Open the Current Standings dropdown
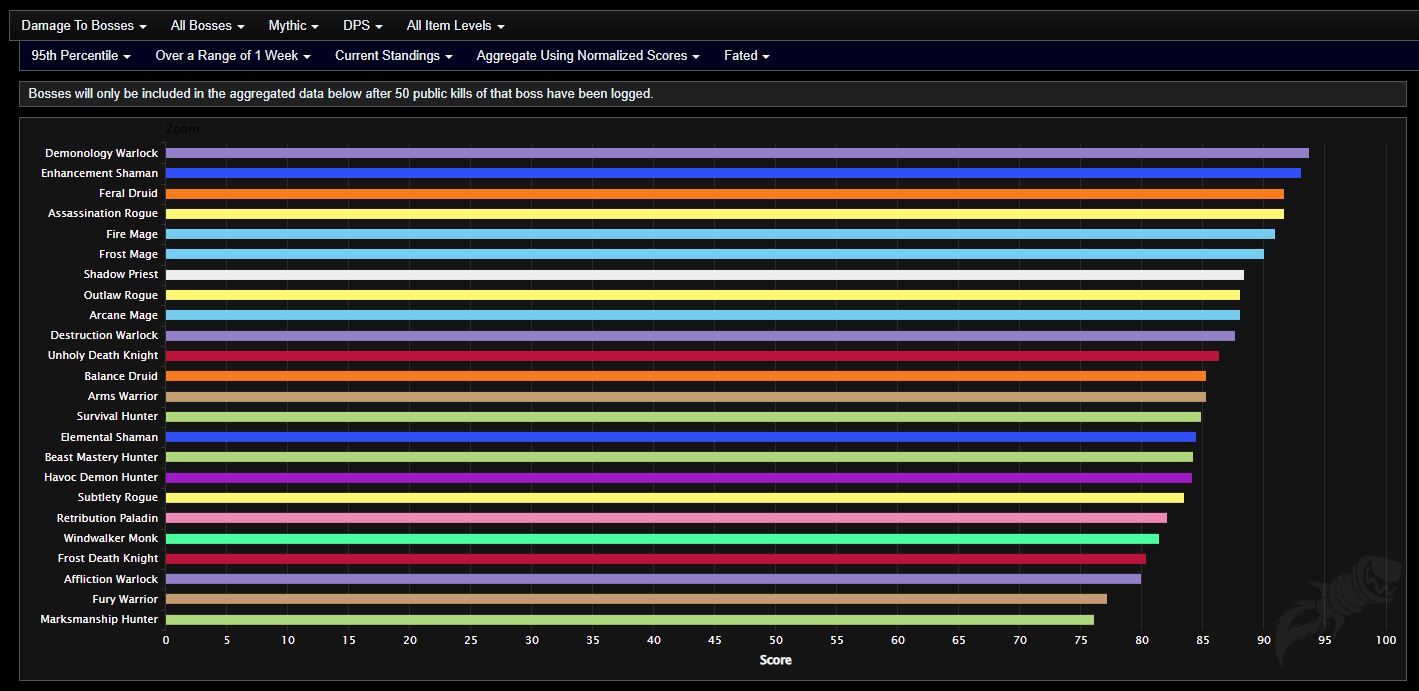Image resolution: width=1419 pixels, height=691 pixels. (393, 56)
